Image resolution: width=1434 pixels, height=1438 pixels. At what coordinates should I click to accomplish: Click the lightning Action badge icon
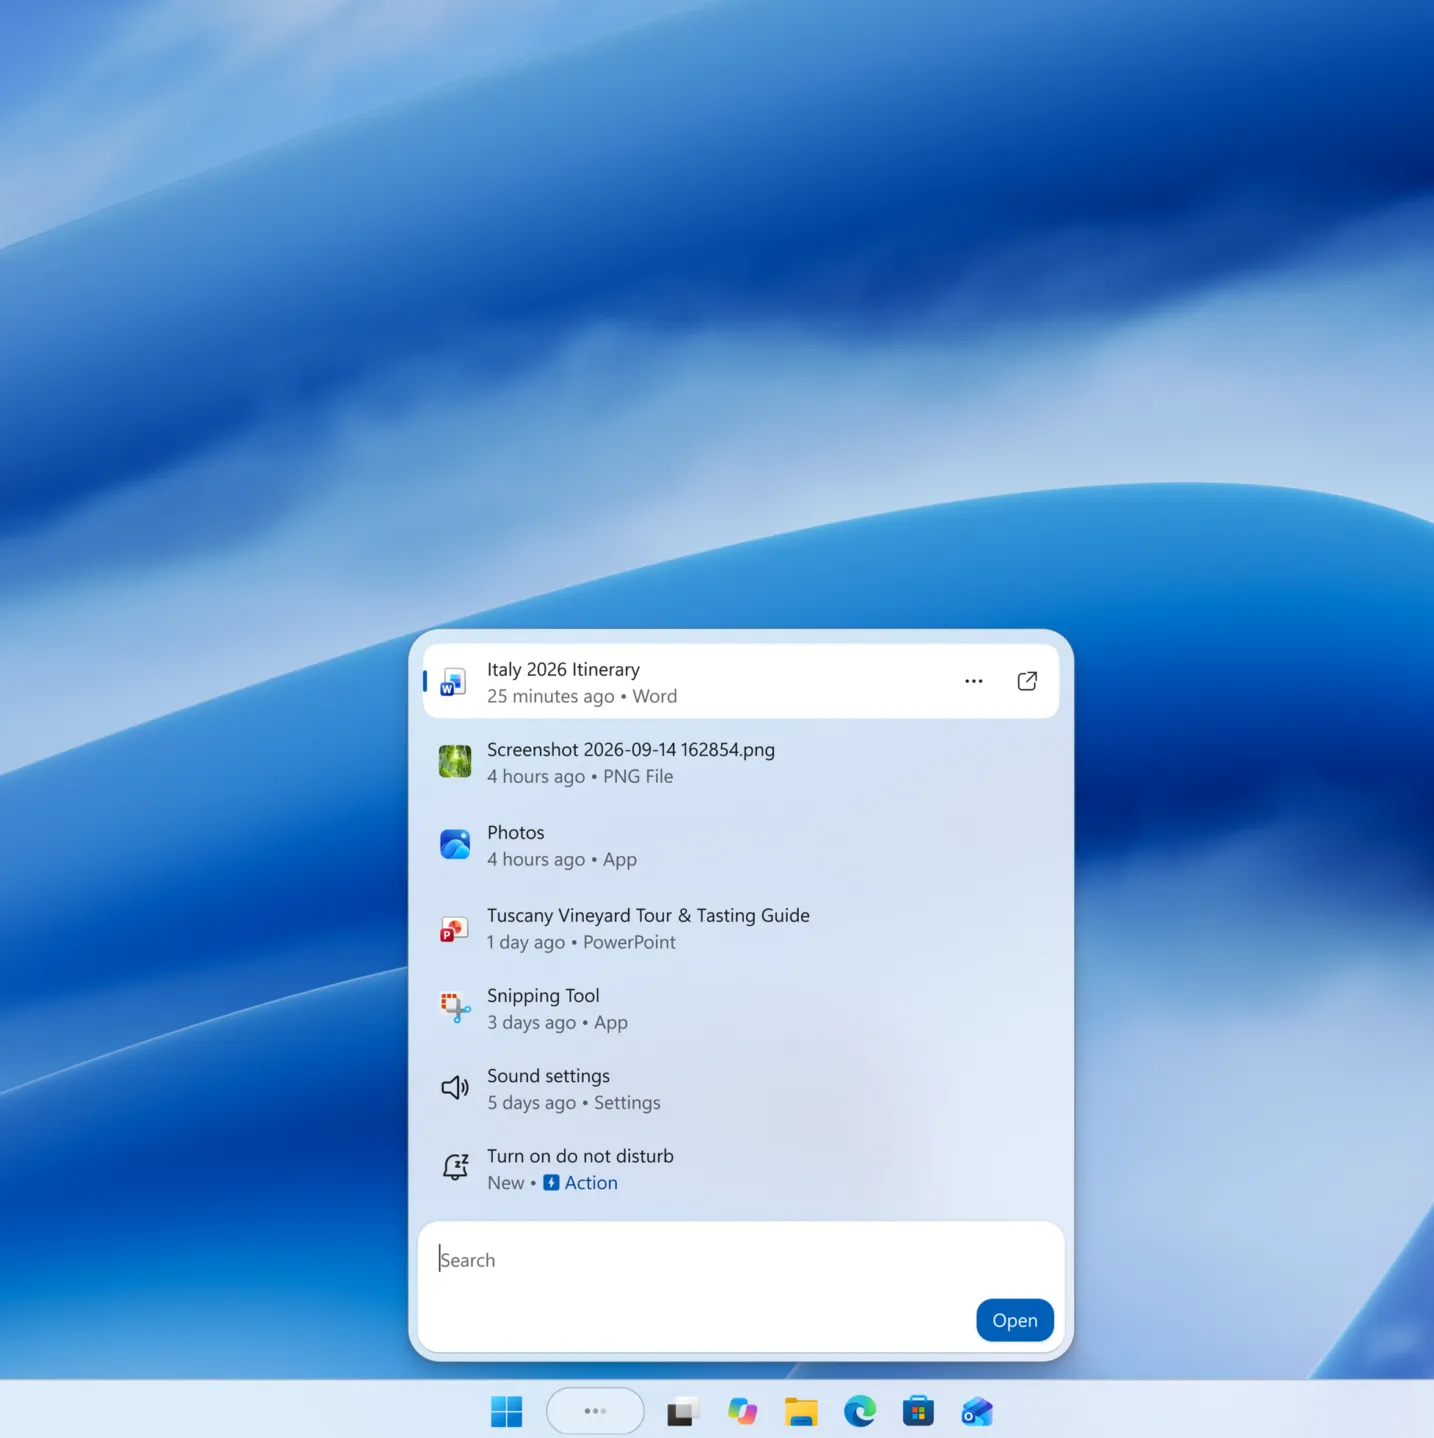pyautogui.click(x=551, y=1183)
